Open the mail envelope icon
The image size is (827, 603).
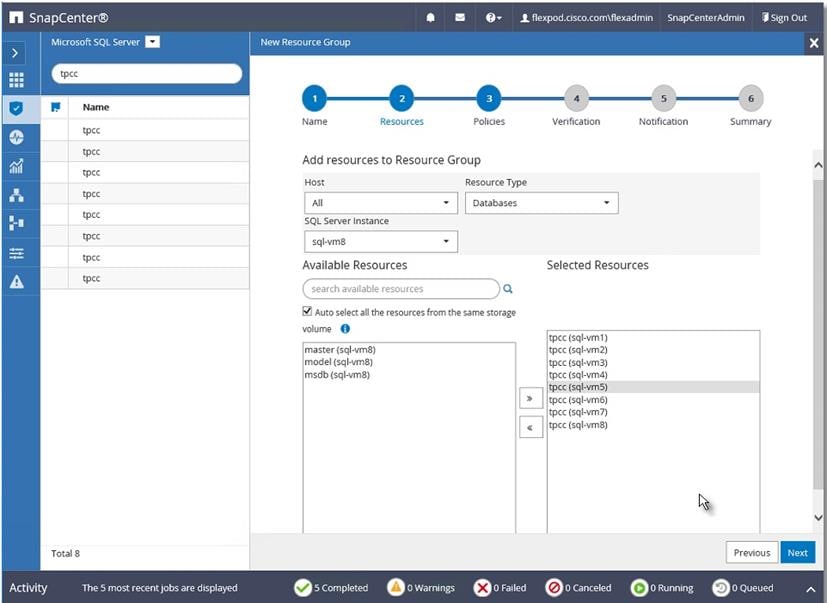(460, 17)
